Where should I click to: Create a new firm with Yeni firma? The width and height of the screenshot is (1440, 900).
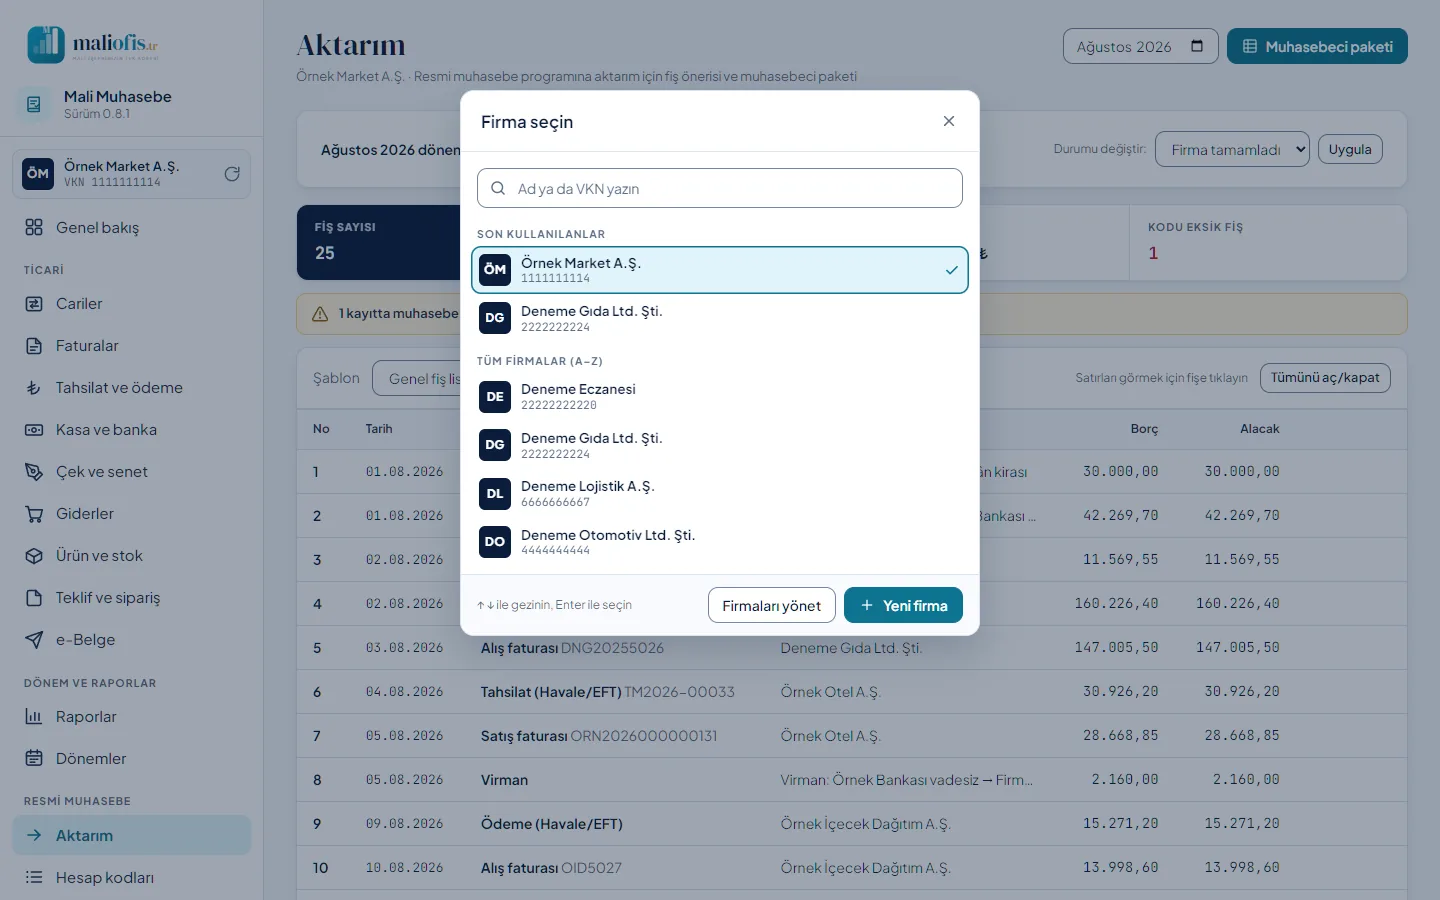[903, 605]
